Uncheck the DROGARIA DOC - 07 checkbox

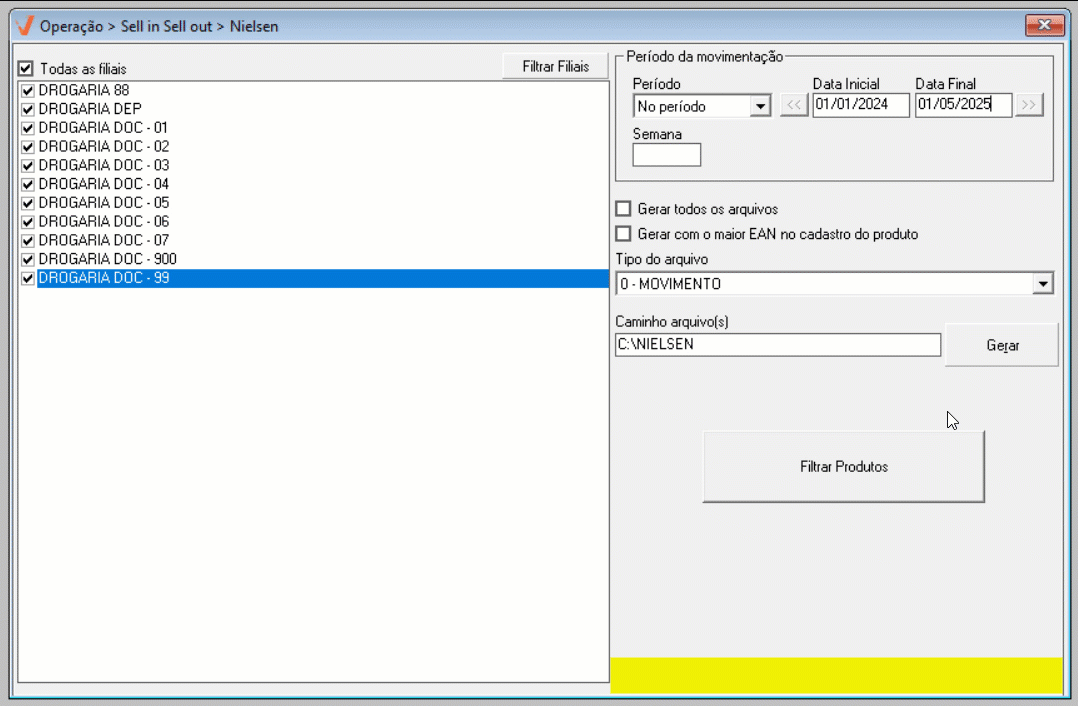click(x=28, y=241)
